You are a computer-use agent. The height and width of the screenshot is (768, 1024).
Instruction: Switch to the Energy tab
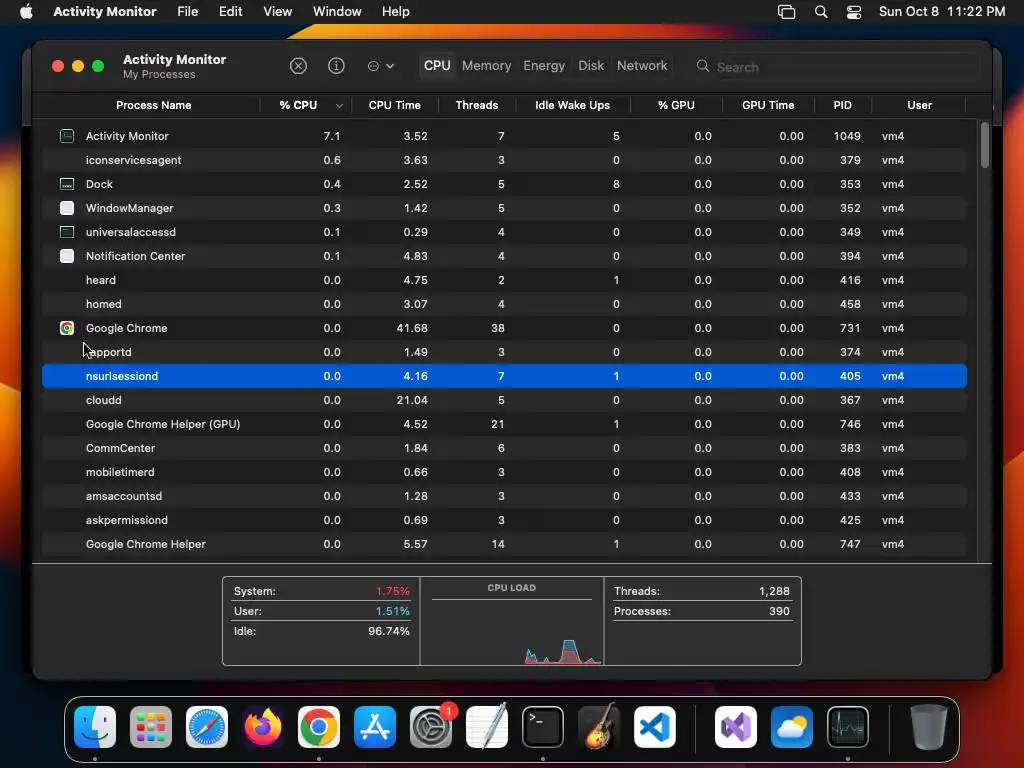(x=544, y=66)
